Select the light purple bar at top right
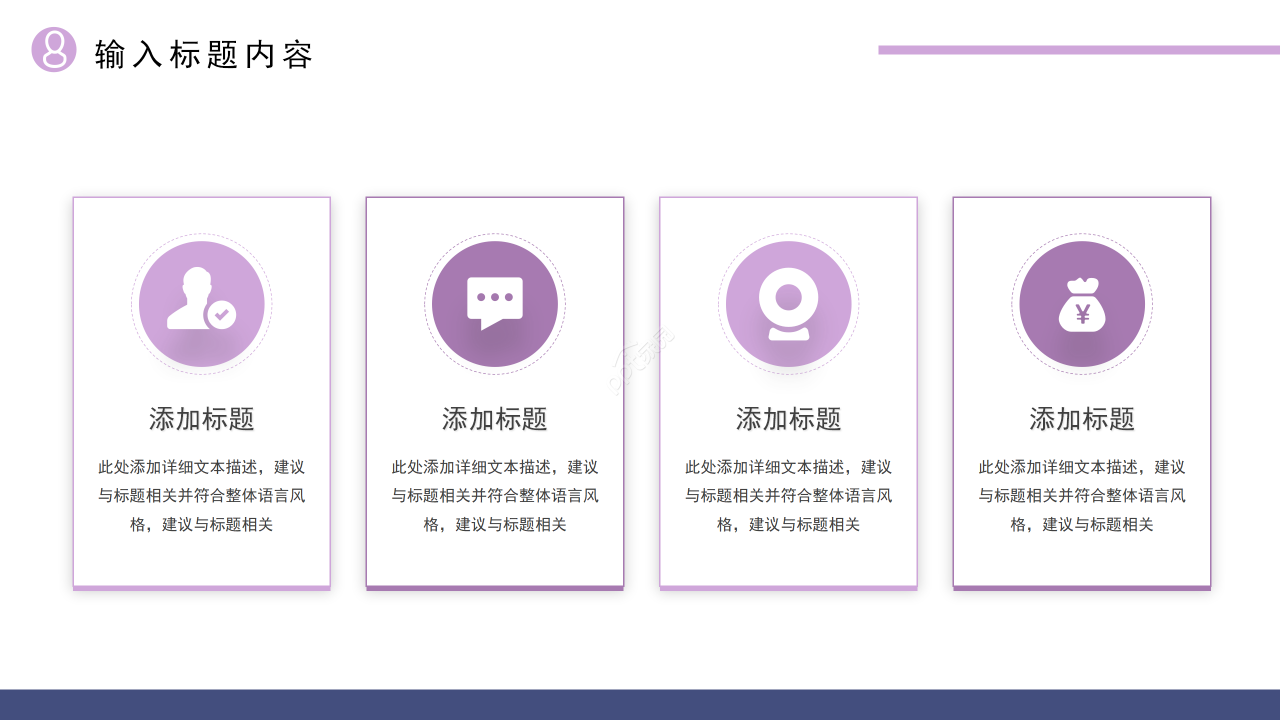Image resolution: width=1280 pixels, height=720 pixels. tap(1079, 50)
